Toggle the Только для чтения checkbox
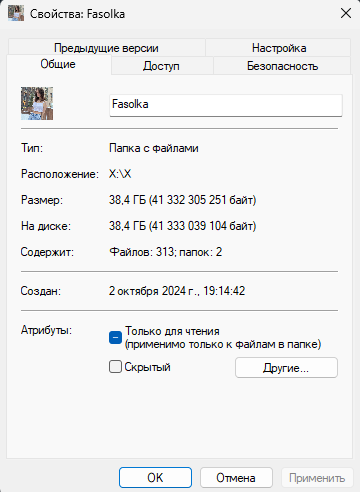Image resolution: width=360 pixels, height=492 pixels. 115,337
